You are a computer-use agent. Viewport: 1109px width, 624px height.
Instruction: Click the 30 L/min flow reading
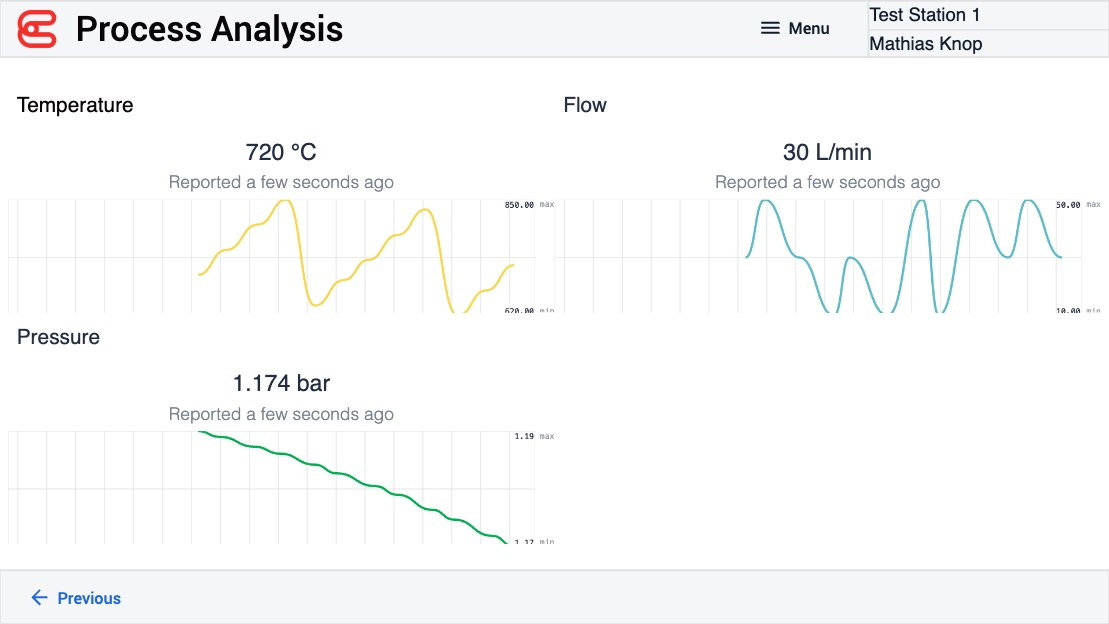coord(827,152)
